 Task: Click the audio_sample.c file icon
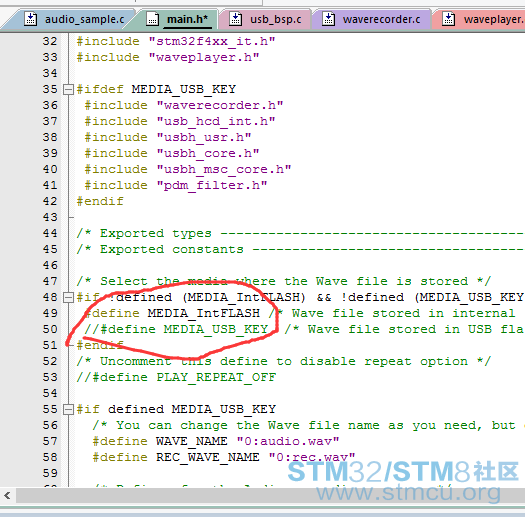(x=30, y=19)
